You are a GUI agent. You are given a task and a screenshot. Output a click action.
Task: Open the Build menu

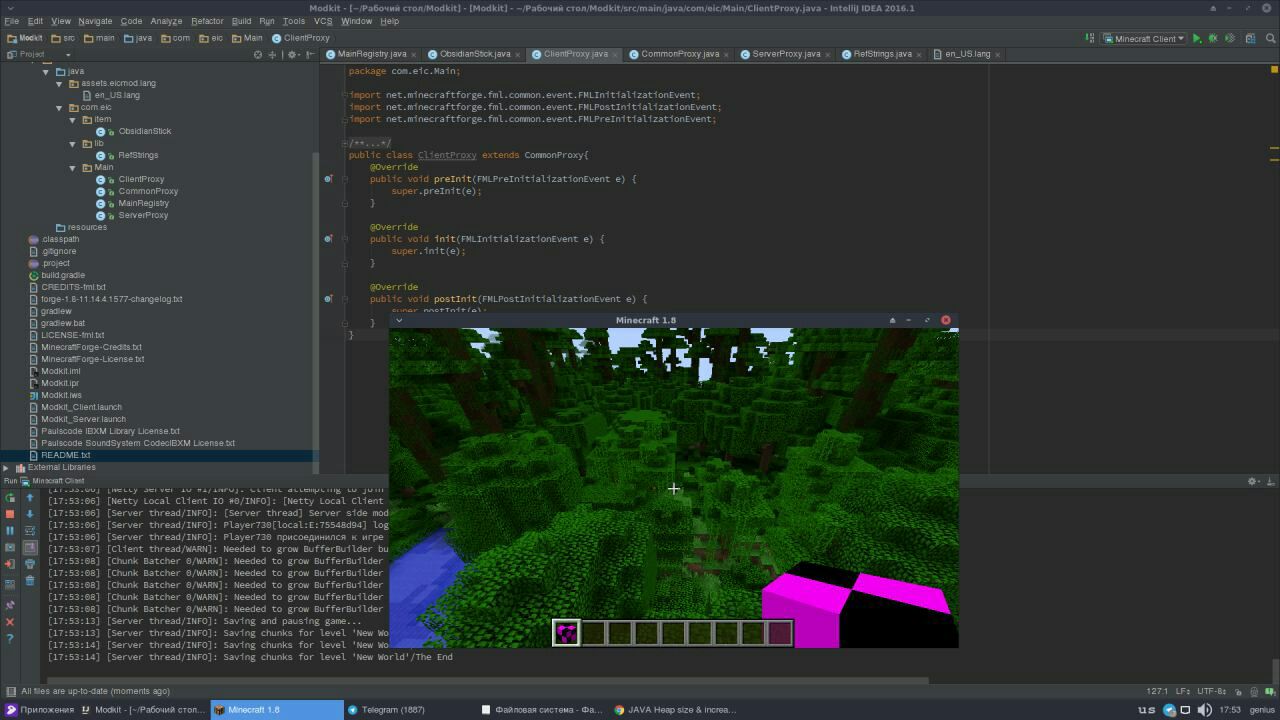click(x=241, y=21)
